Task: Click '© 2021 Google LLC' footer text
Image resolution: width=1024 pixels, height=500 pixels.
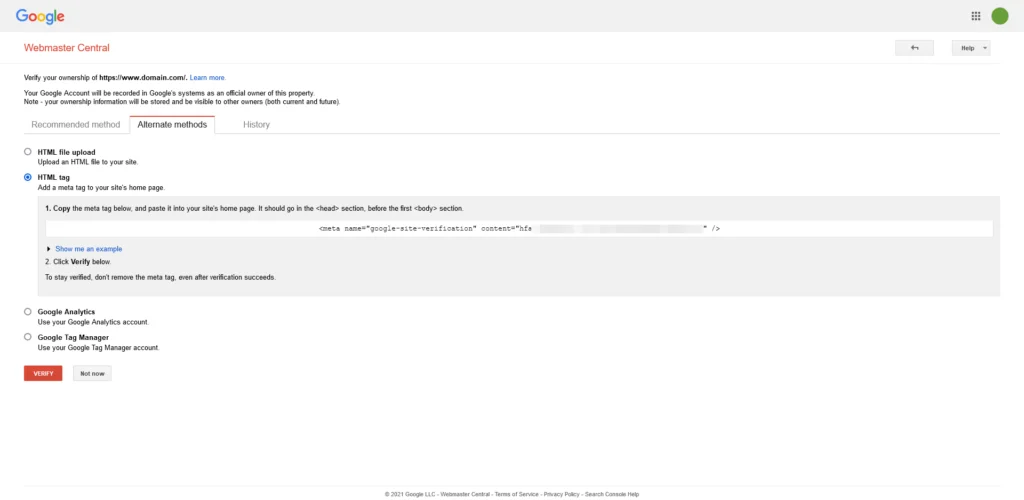Action: point(410,495)
